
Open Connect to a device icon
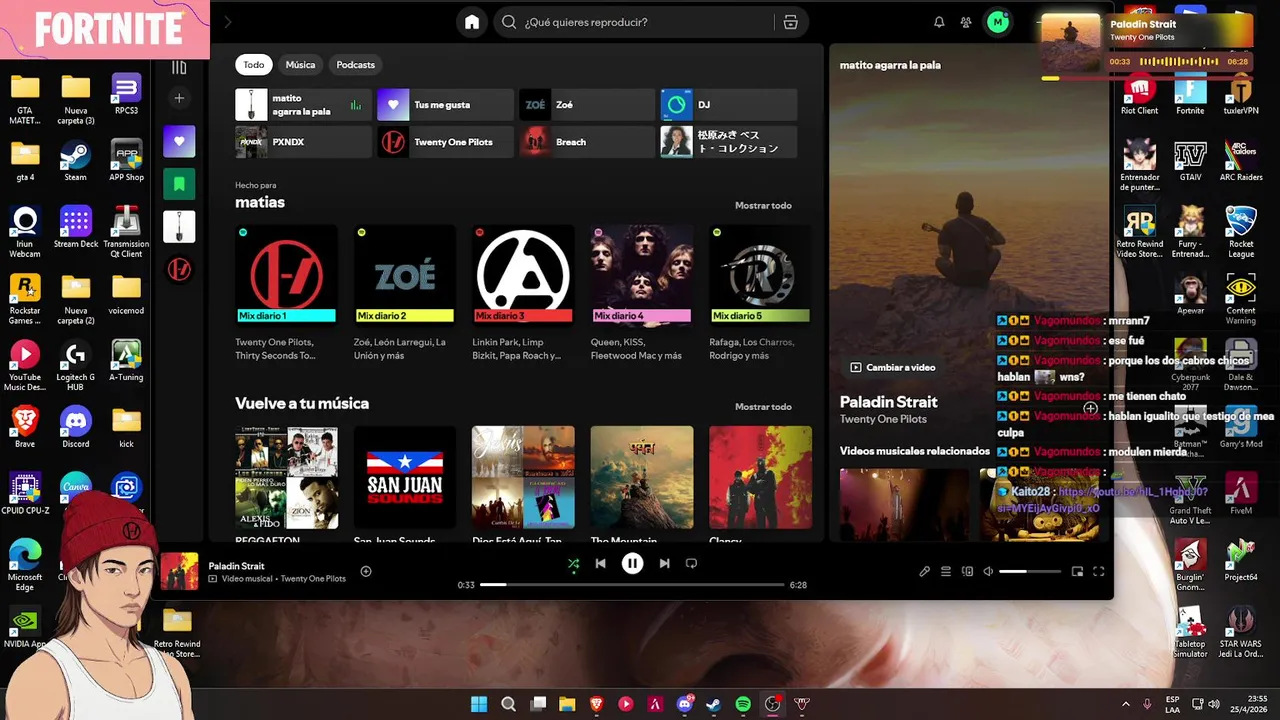[967, 572]
